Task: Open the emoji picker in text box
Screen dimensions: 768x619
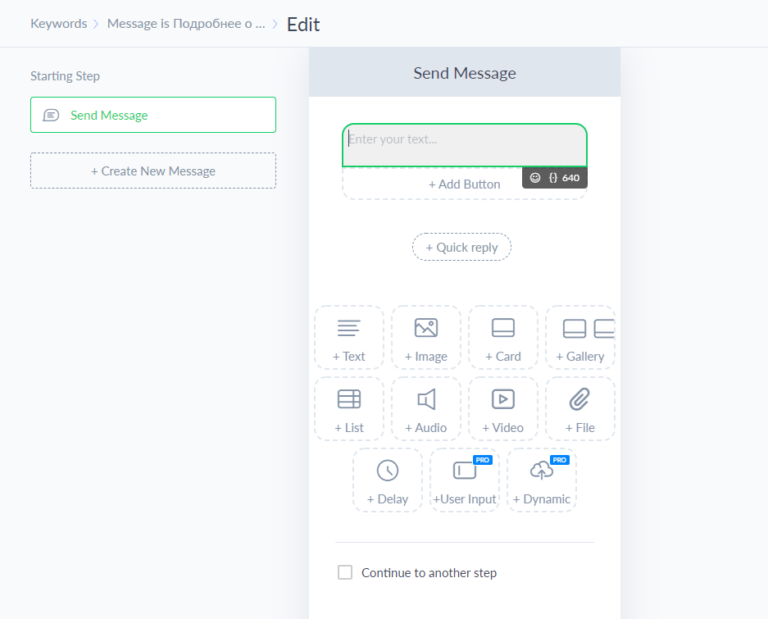Action: click(x=535, y=178)
